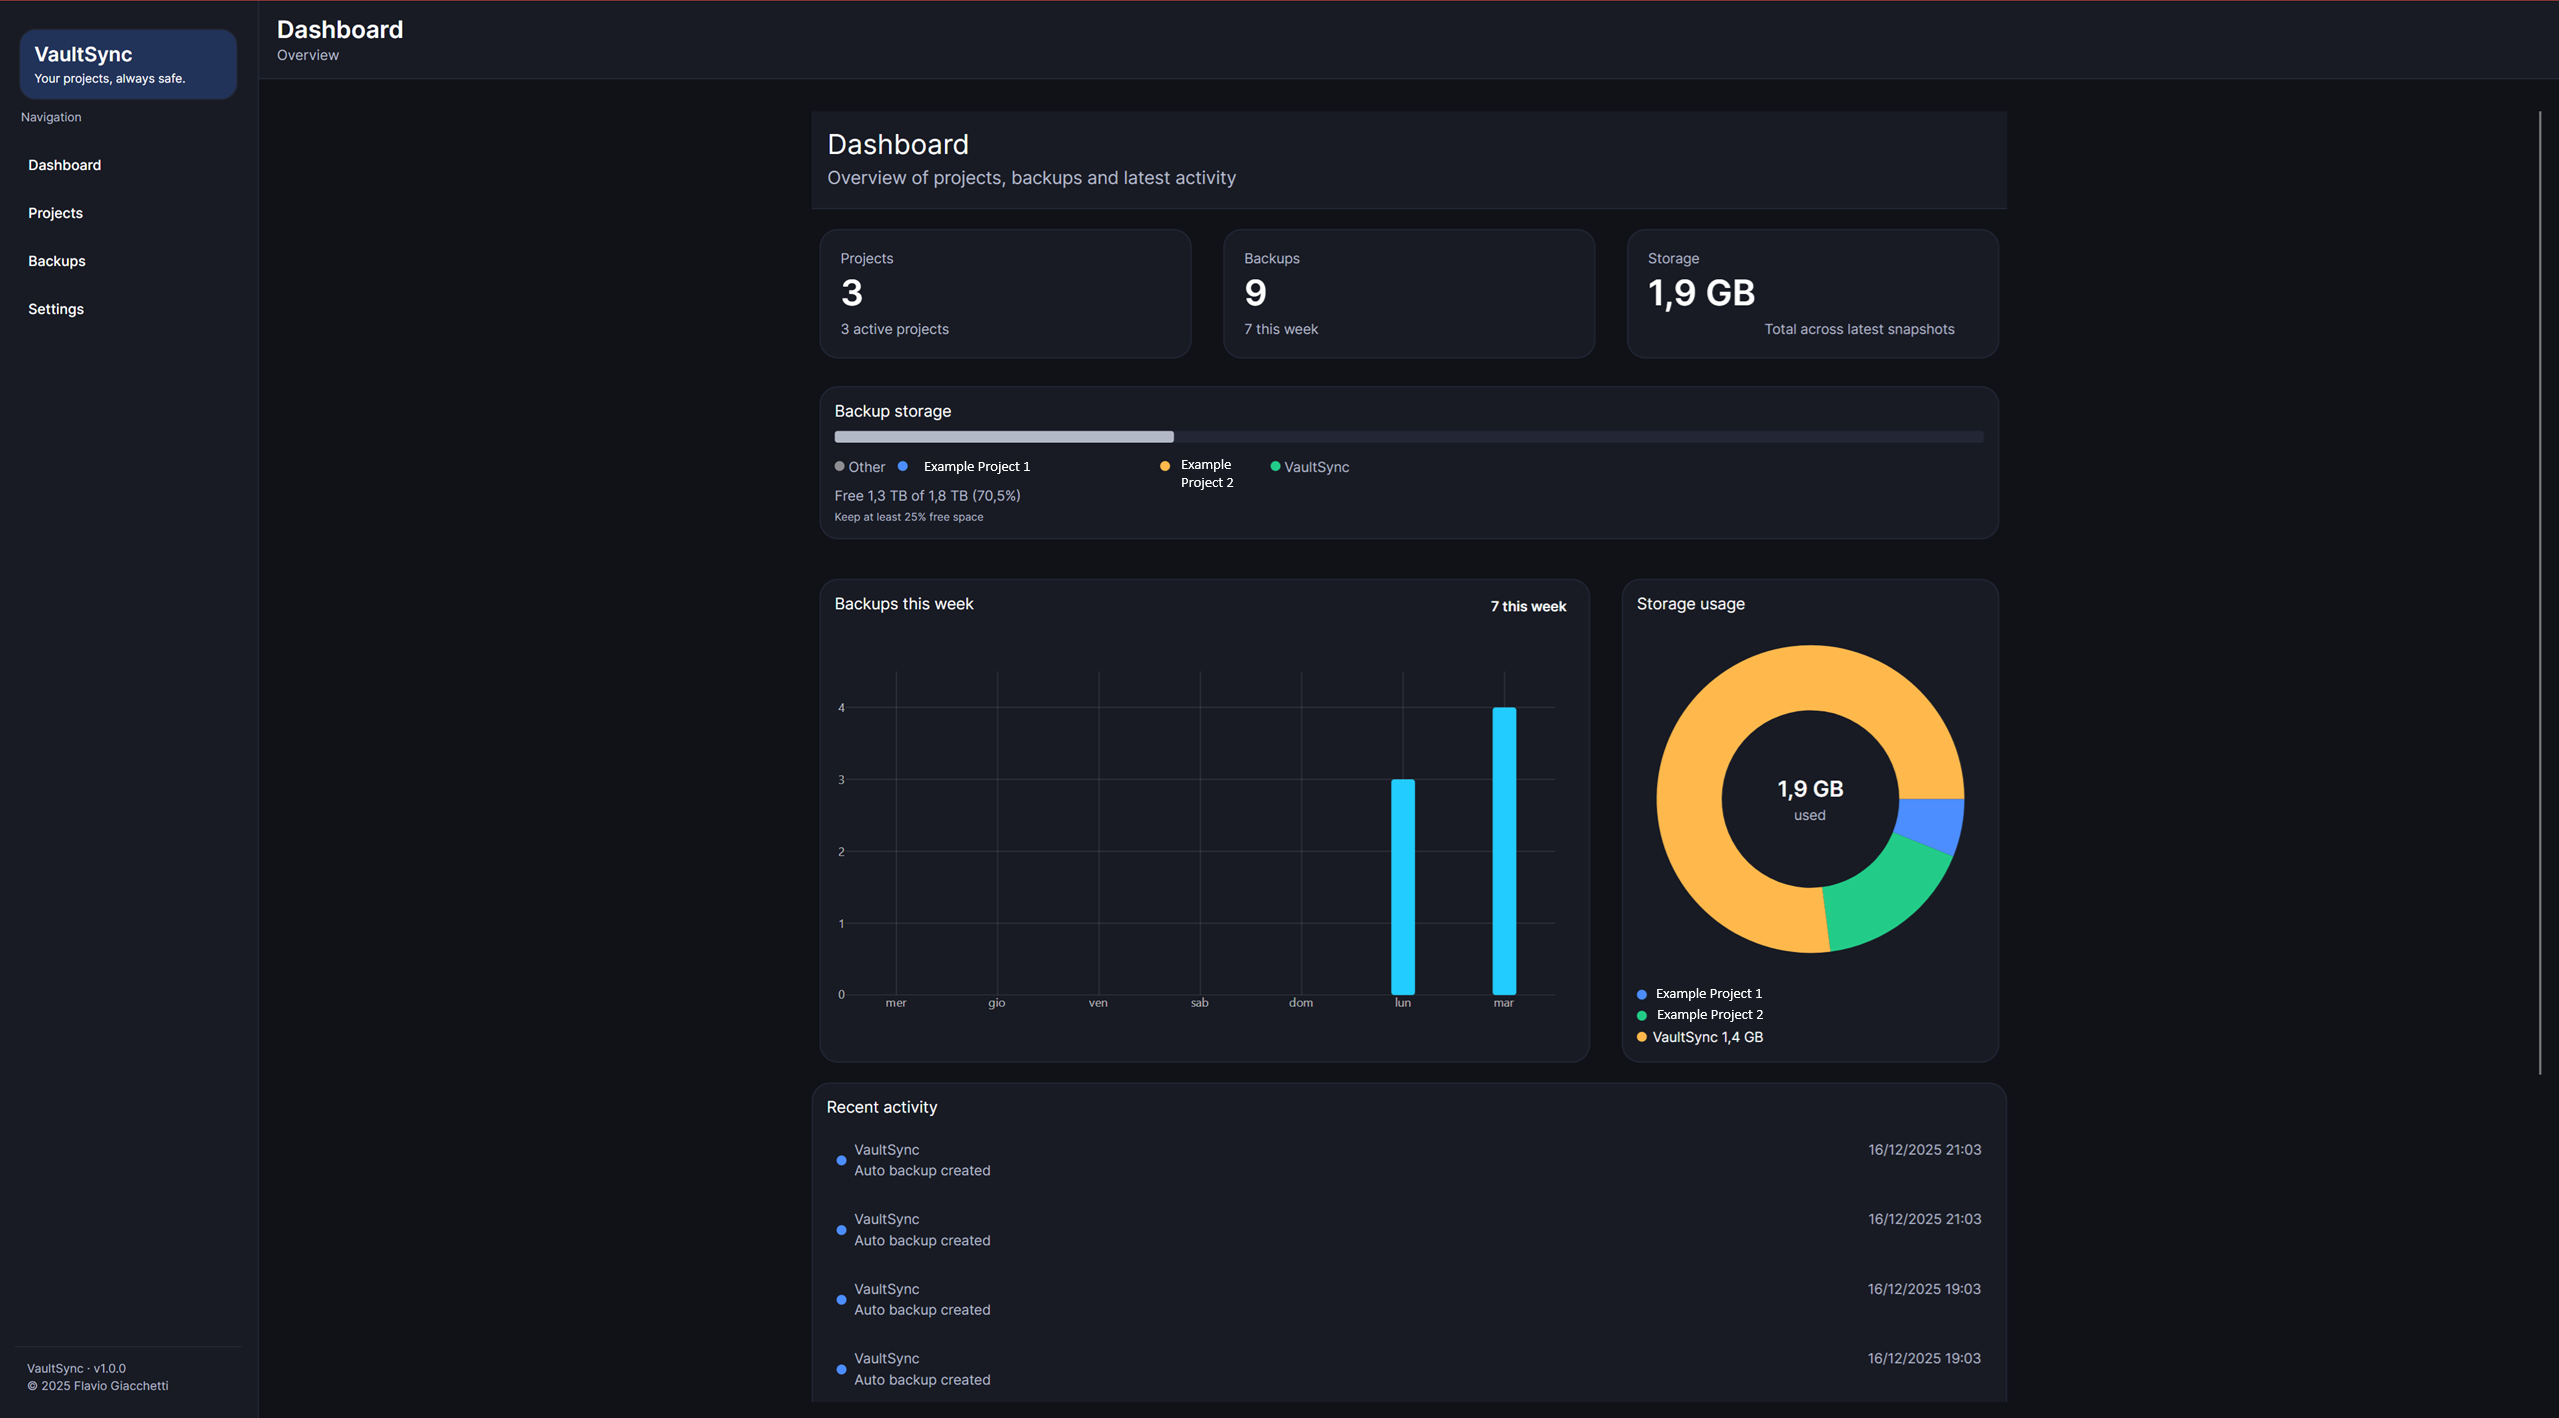The width and height of the screenshot is (2559, 1418).
Task: Open the Projects navigation item
Action: 55,213
